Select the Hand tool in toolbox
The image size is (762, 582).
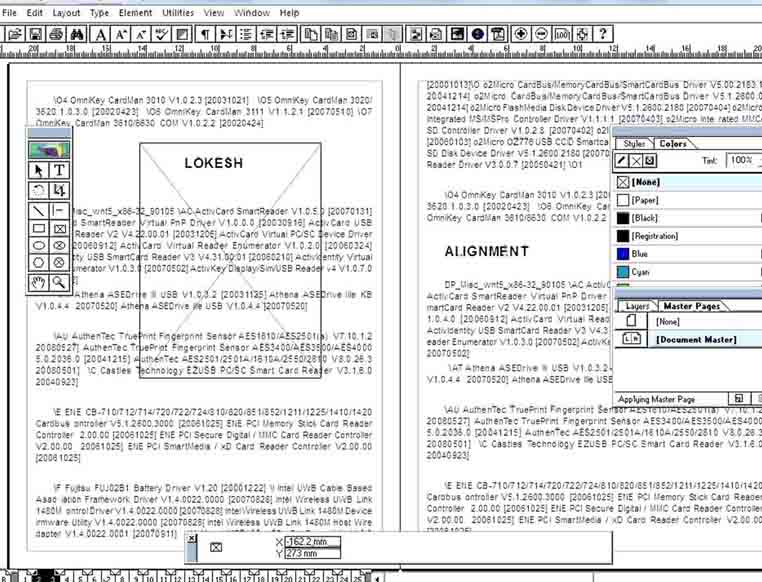(x=39, y=283)
